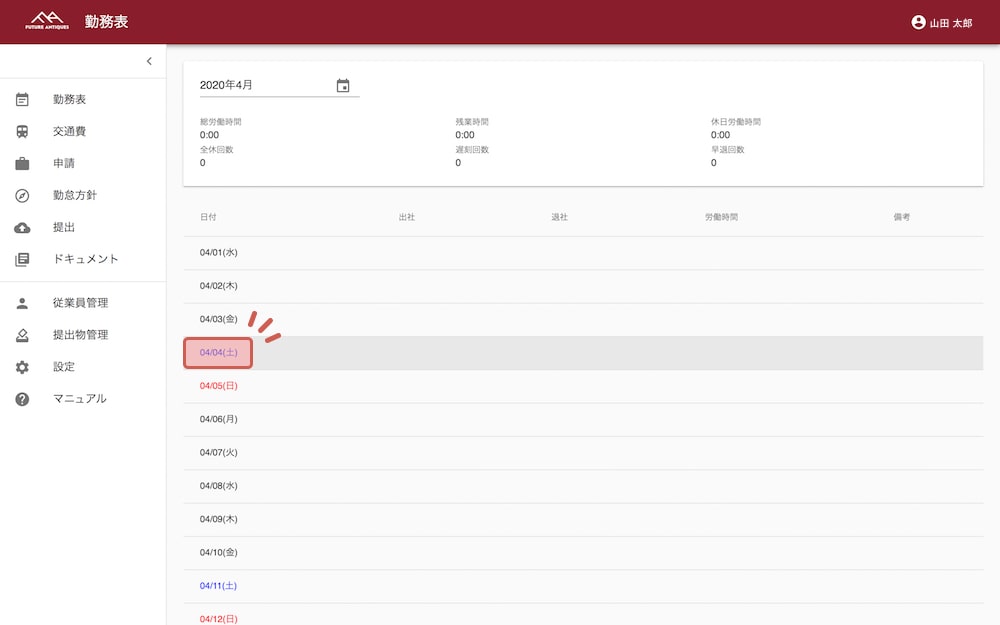Go to the ドキュメント menu item
The image size is (1000, 625).
(86, 260)
